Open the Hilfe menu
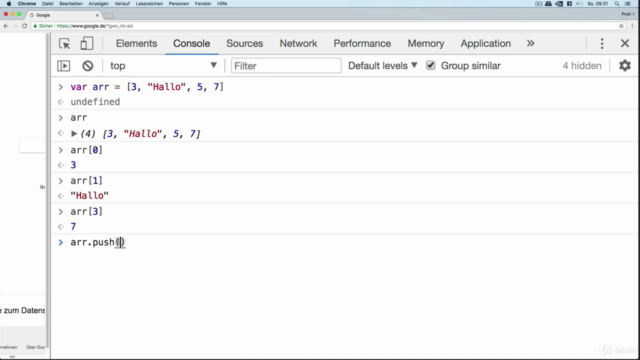 [x=222, y=4]
